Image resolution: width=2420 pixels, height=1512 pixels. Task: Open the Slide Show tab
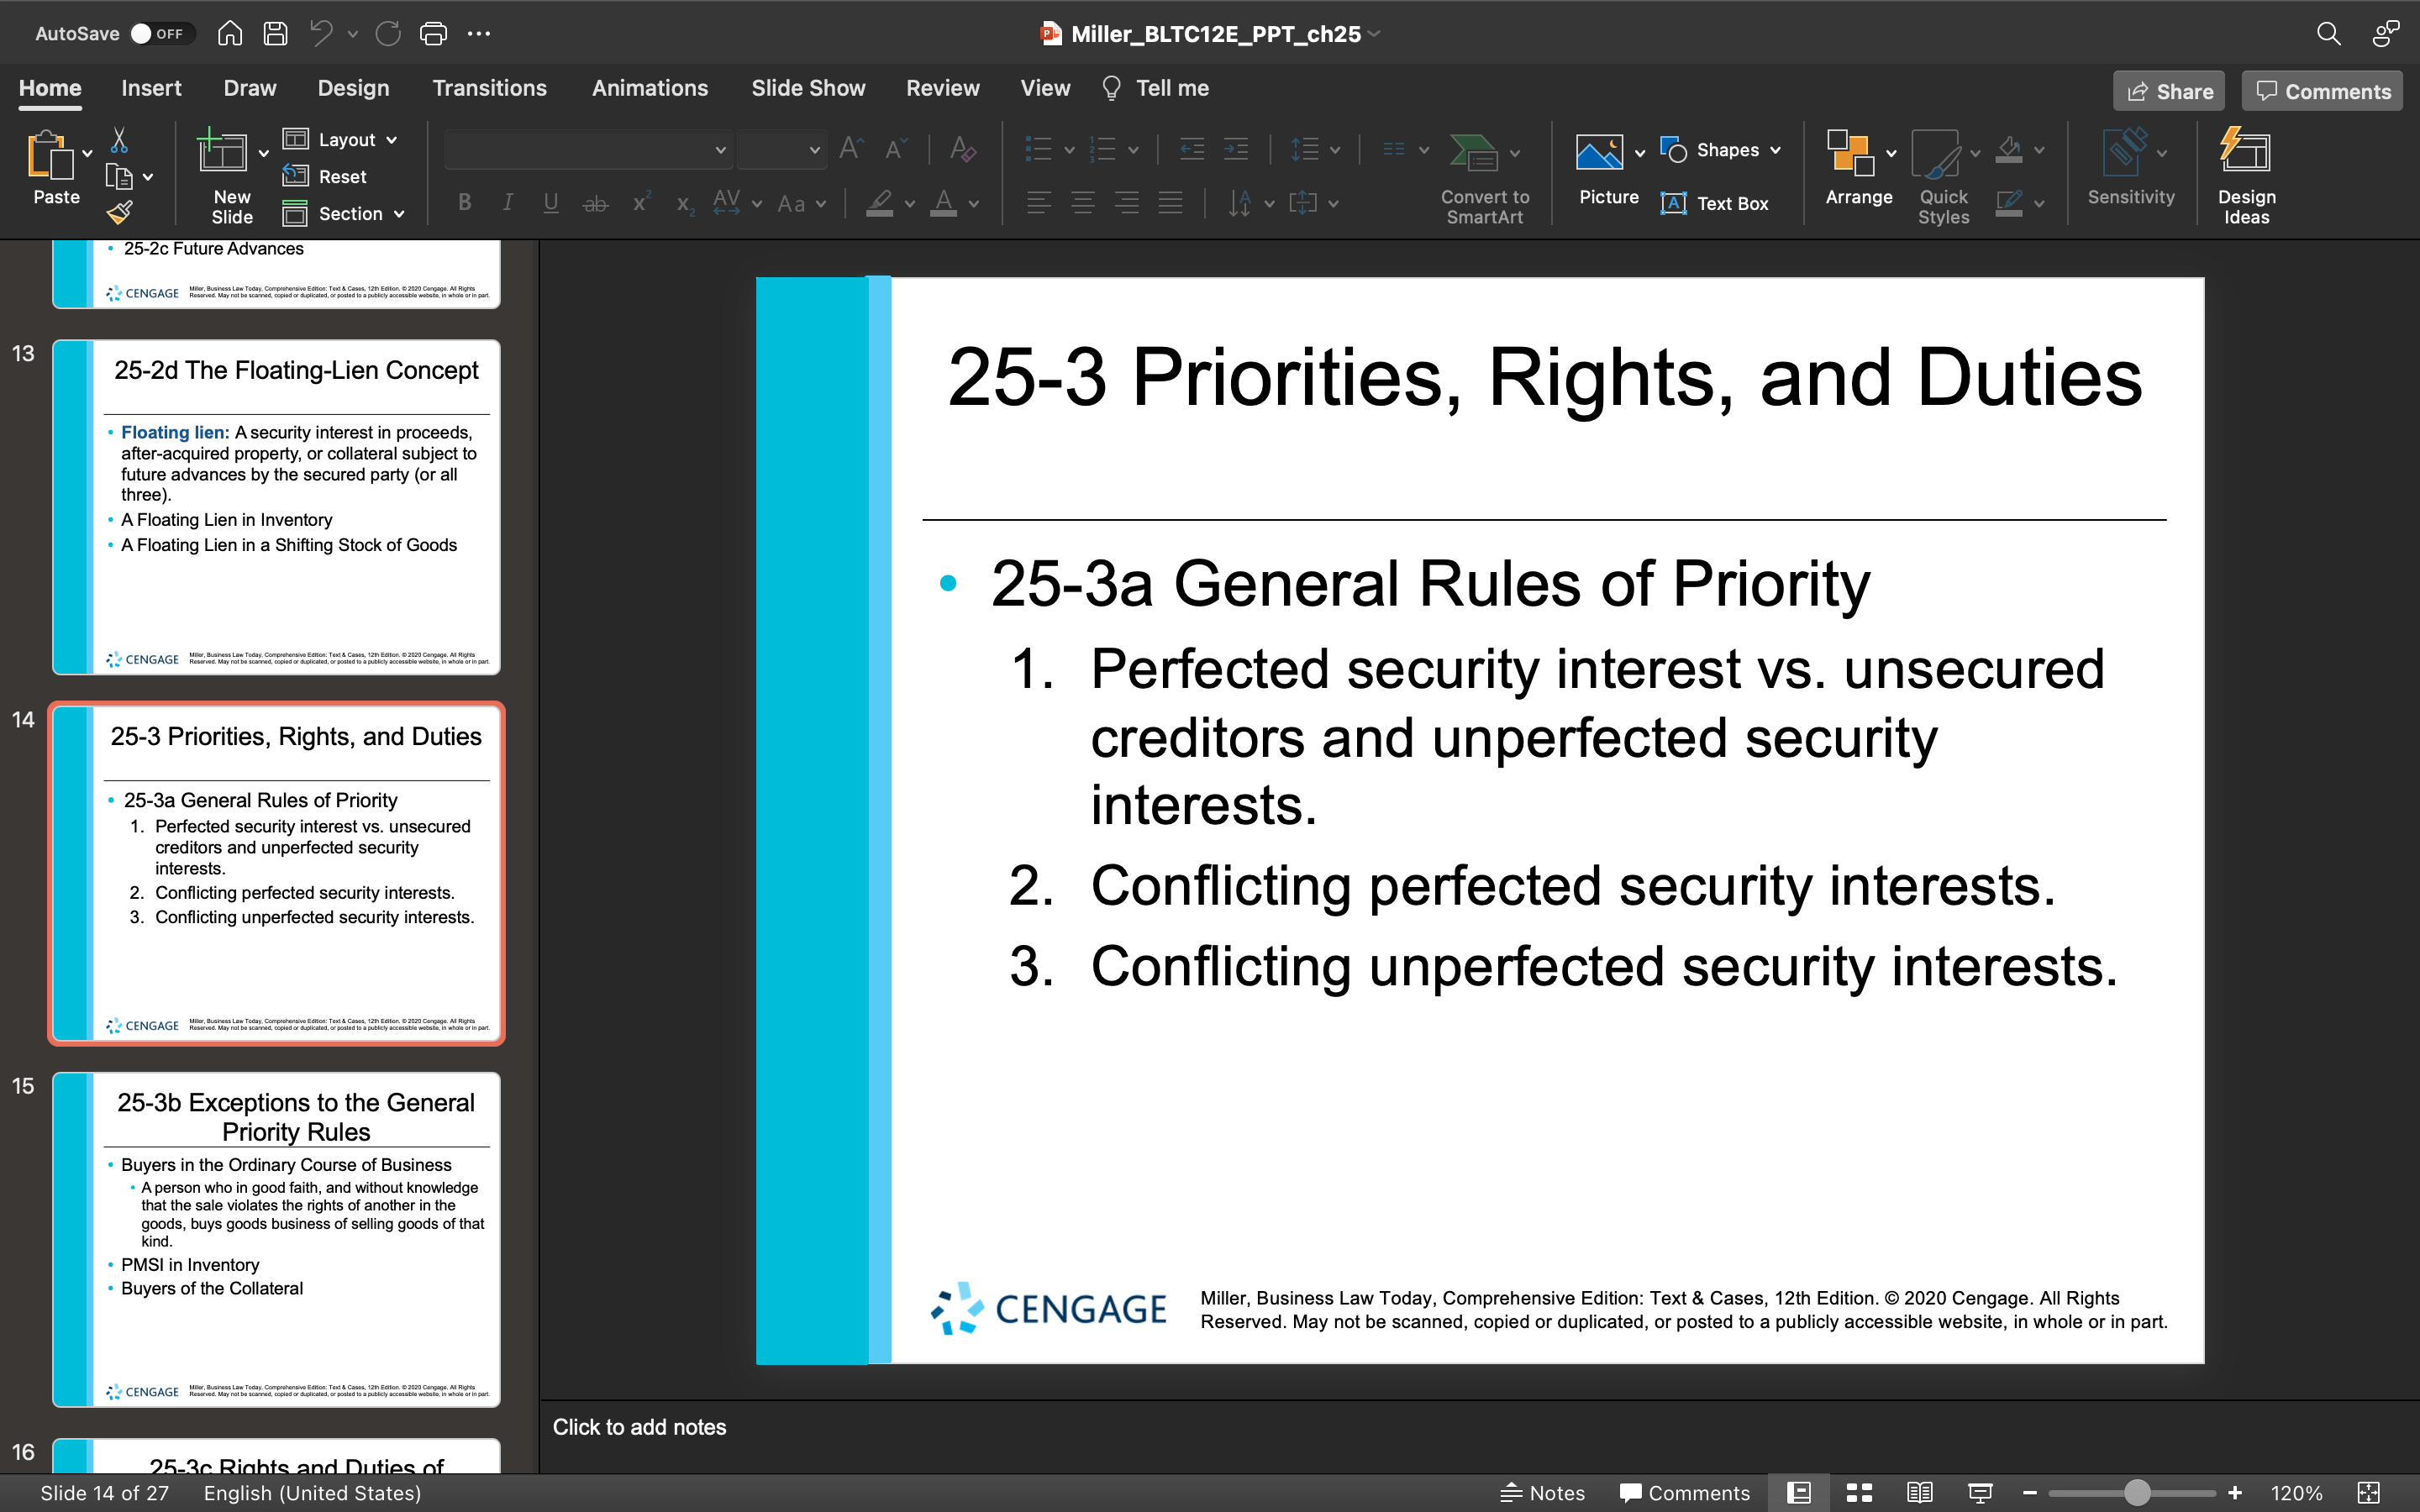tap(808, 88)
